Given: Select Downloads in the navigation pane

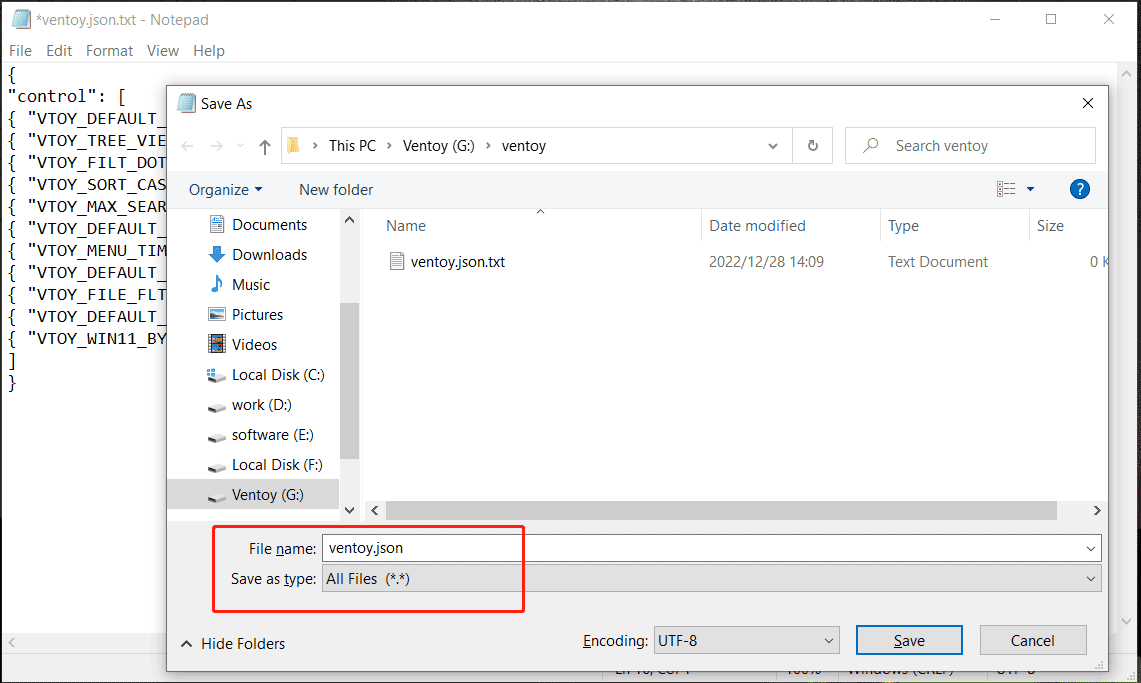Looking at the screenshot, I should 269,255.
